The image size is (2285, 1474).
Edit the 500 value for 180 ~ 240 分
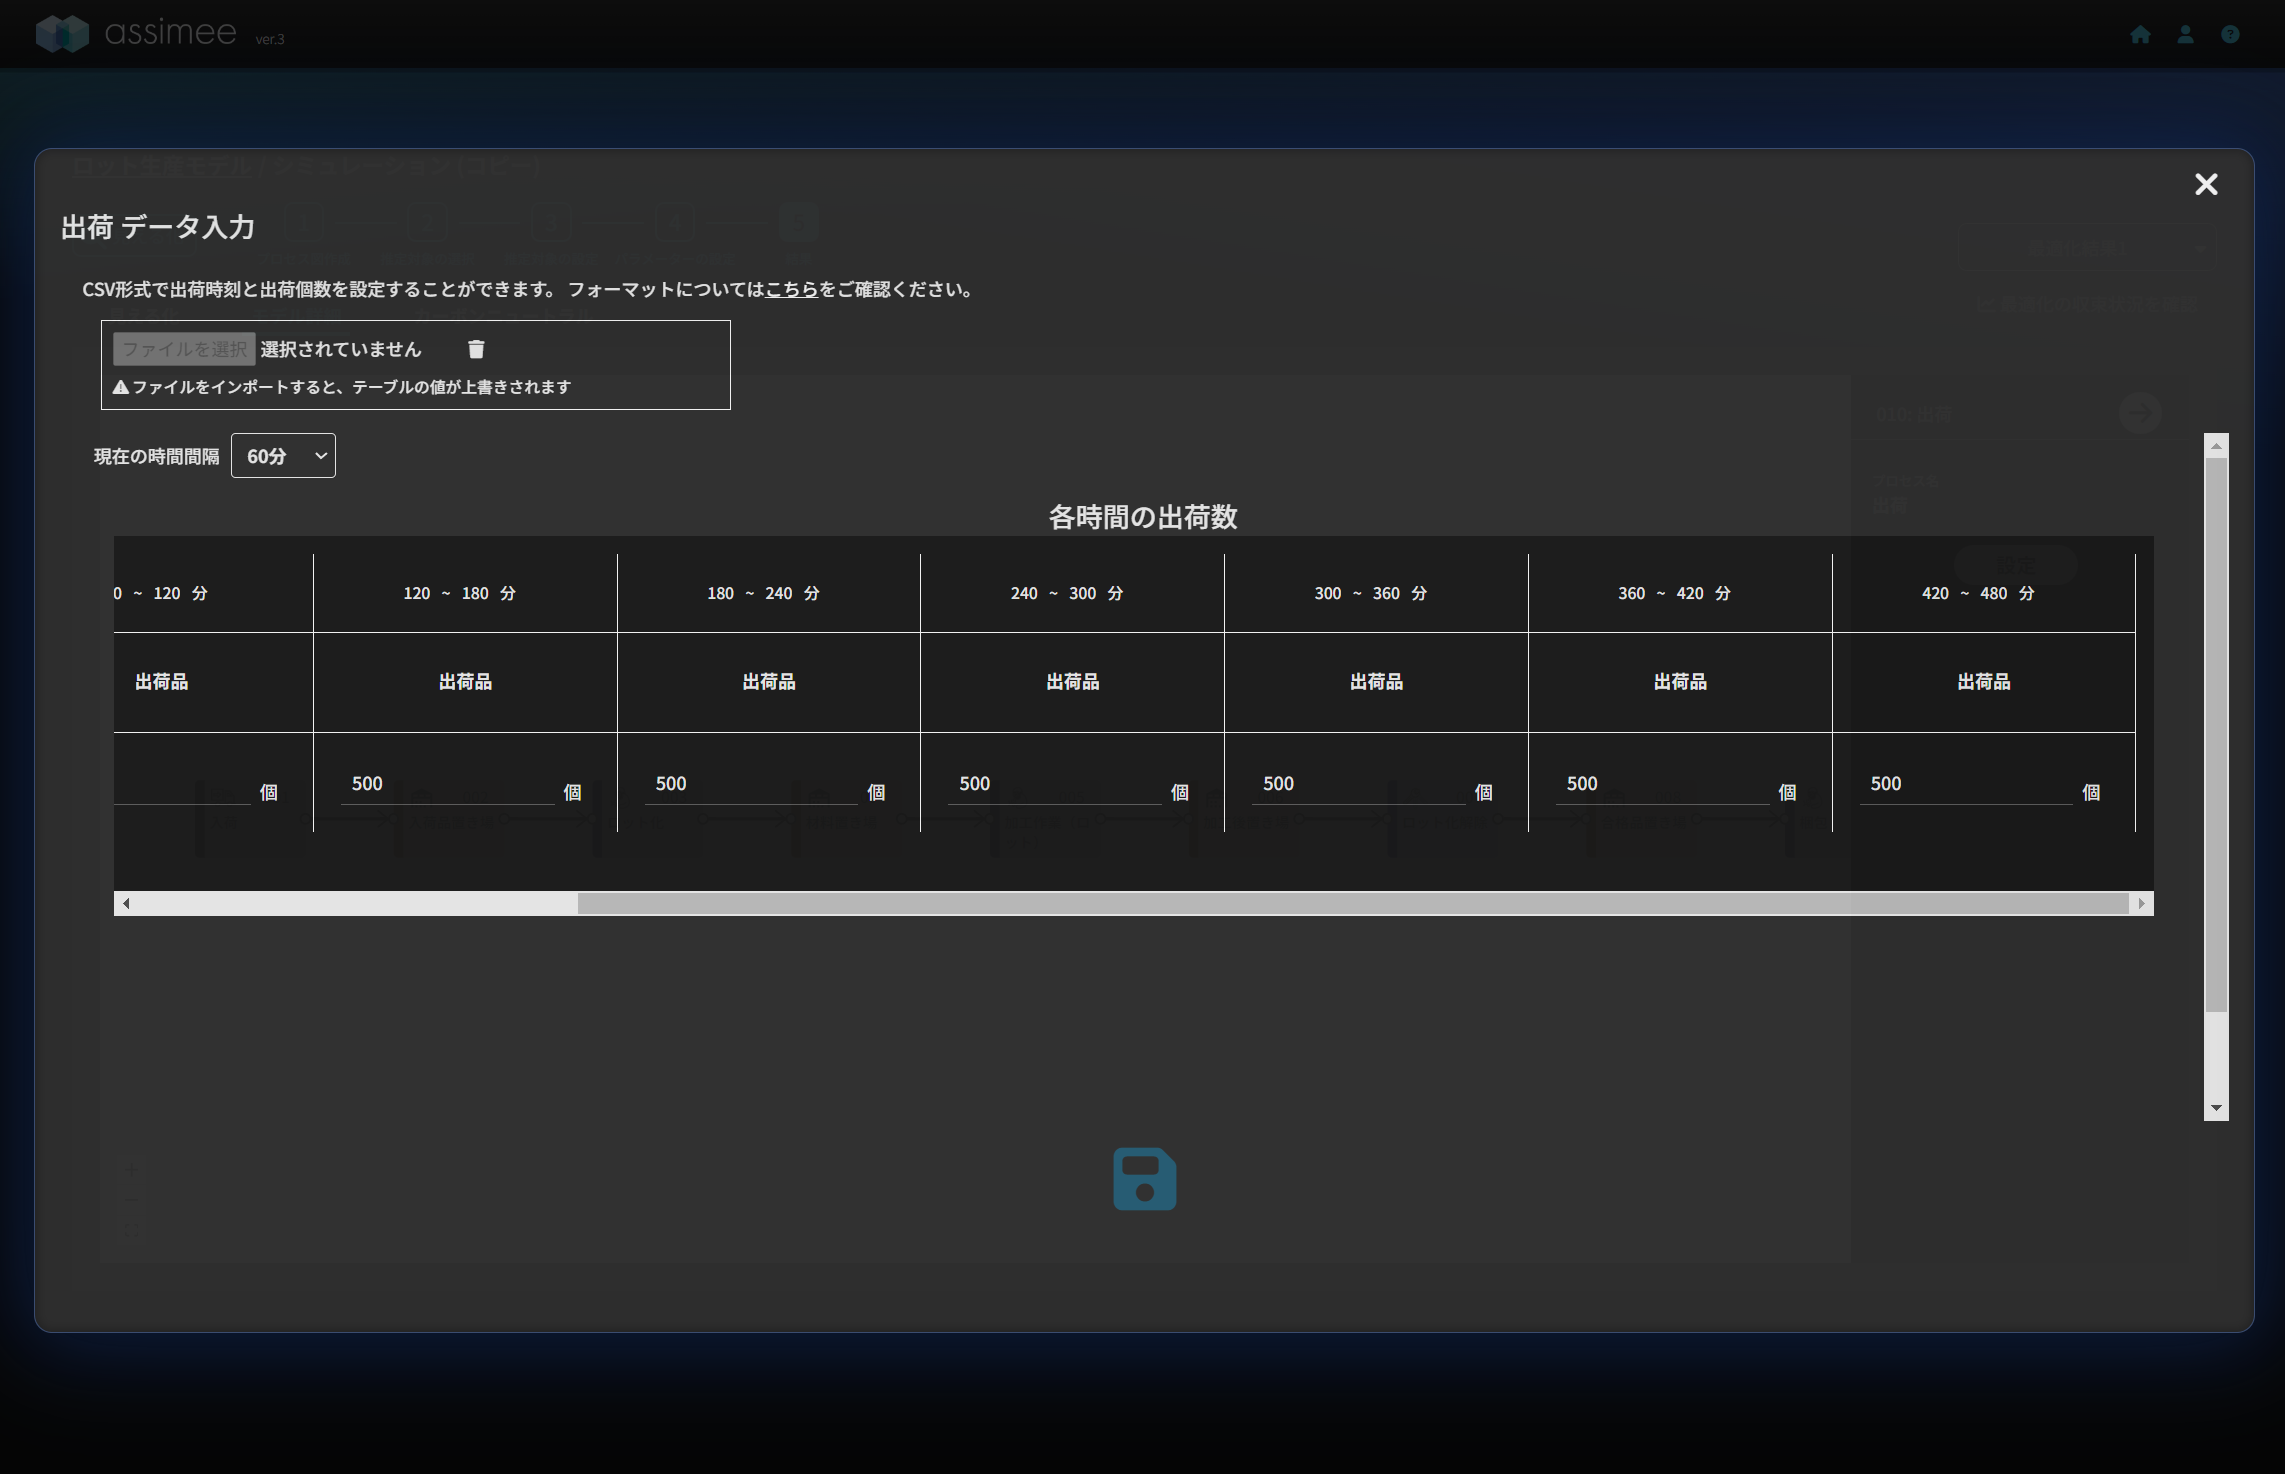tap(751, 785)
